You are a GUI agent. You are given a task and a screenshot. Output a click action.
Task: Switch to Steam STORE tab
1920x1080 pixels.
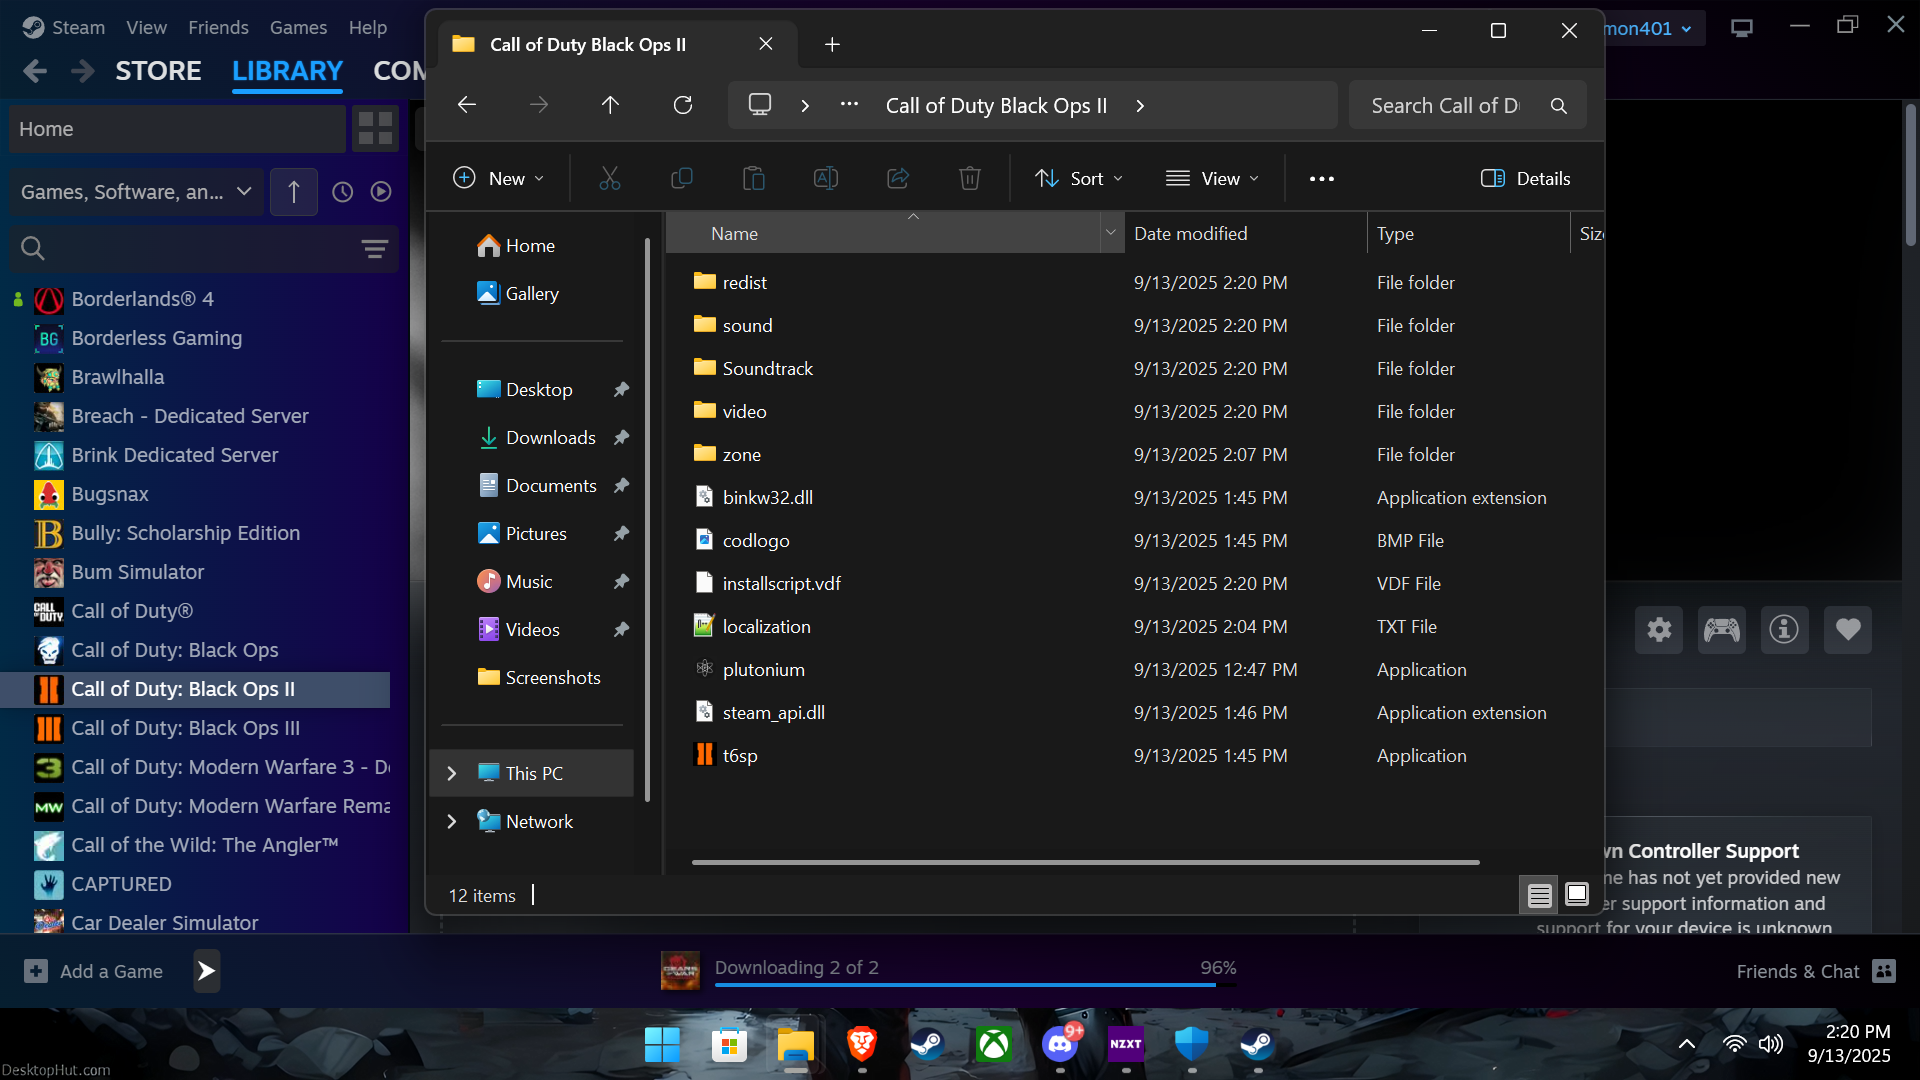tap(158, 71)
